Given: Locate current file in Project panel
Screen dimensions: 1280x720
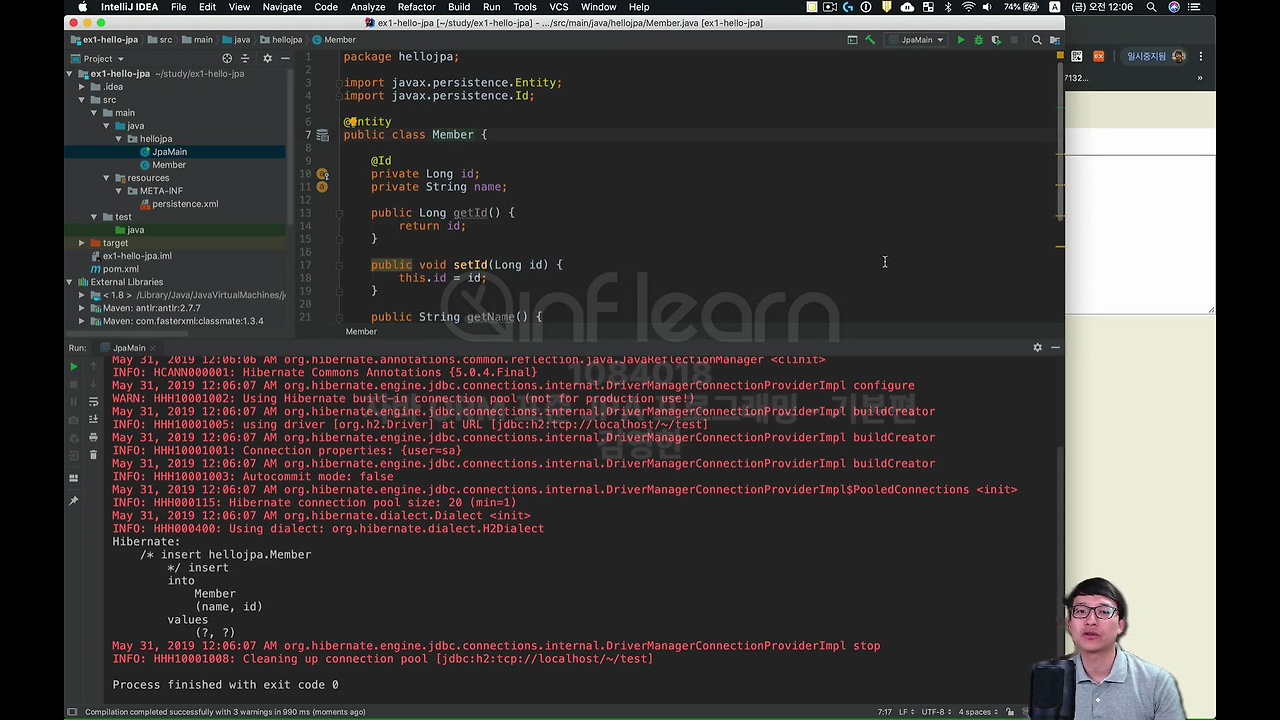Looking at the screenshot, I should click(x=227, y=58).
